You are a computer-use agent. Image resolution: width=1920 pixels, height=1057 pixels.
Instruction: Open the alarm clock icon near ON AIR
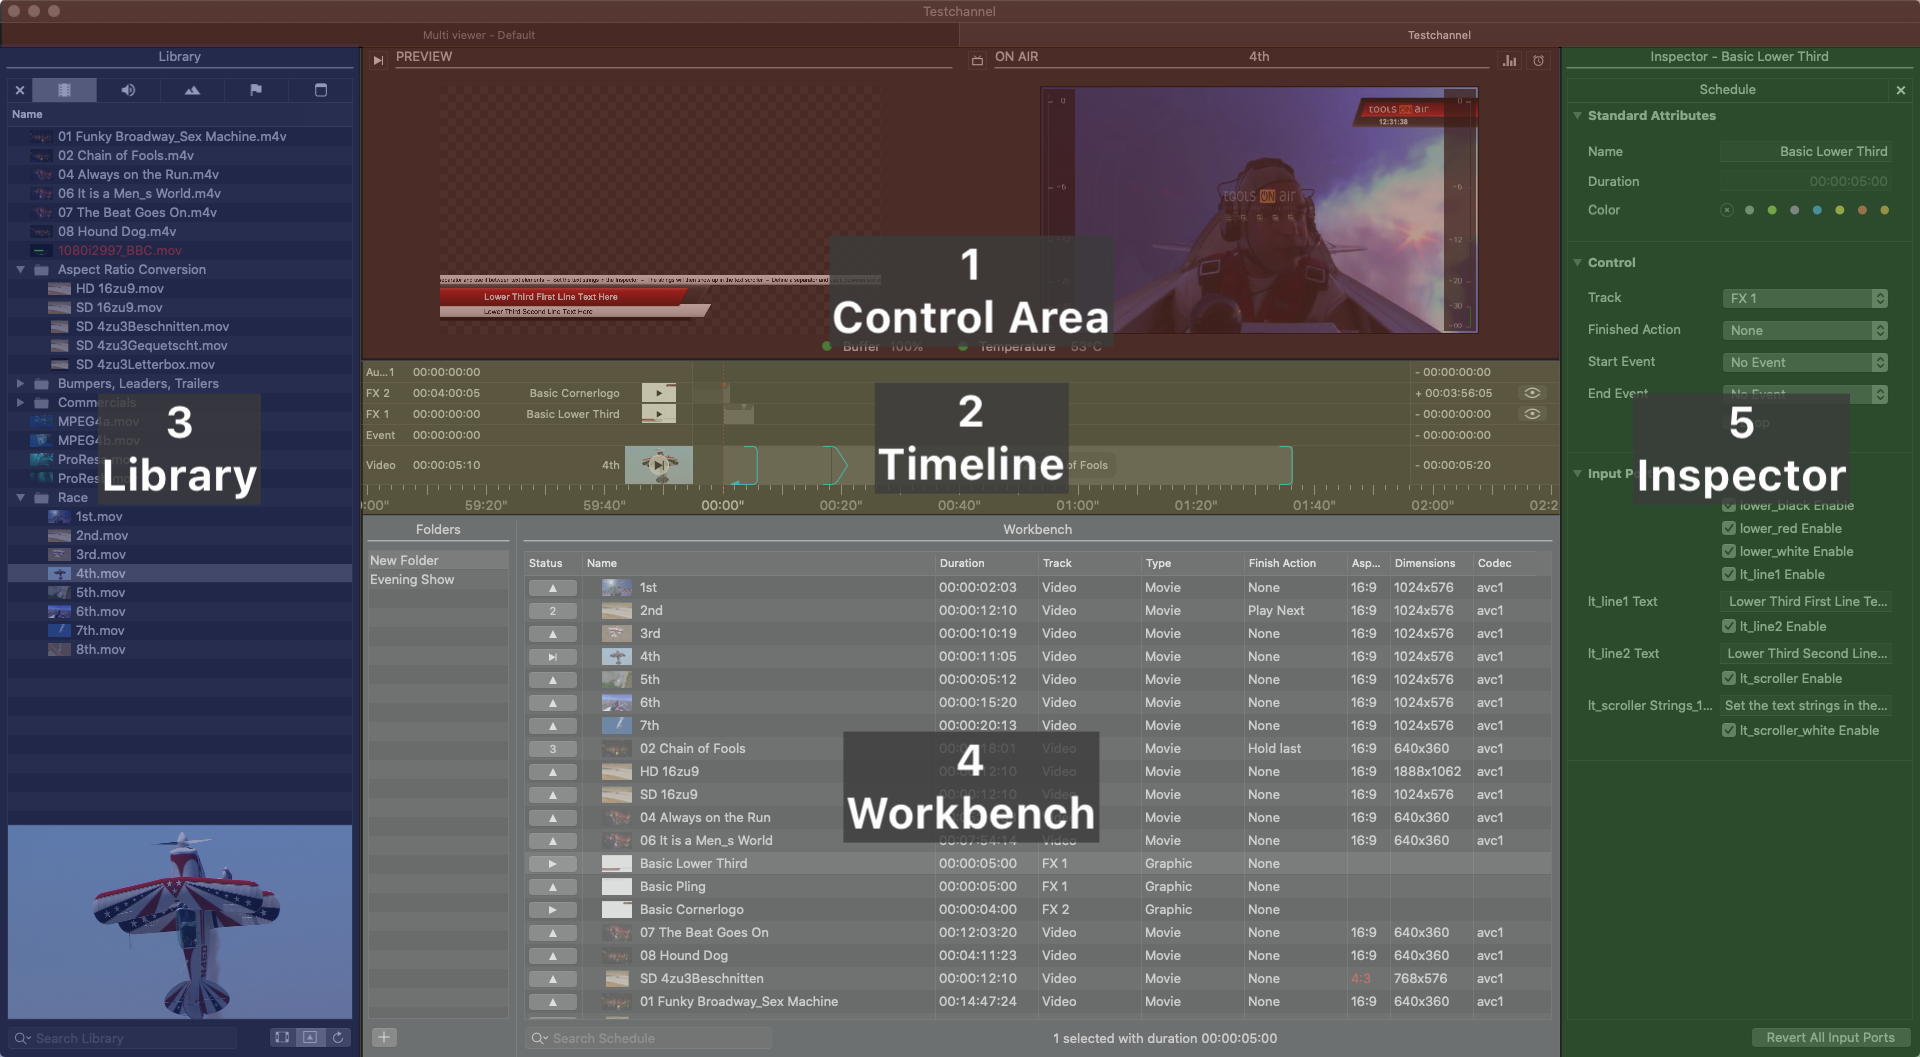(1539, 60)
